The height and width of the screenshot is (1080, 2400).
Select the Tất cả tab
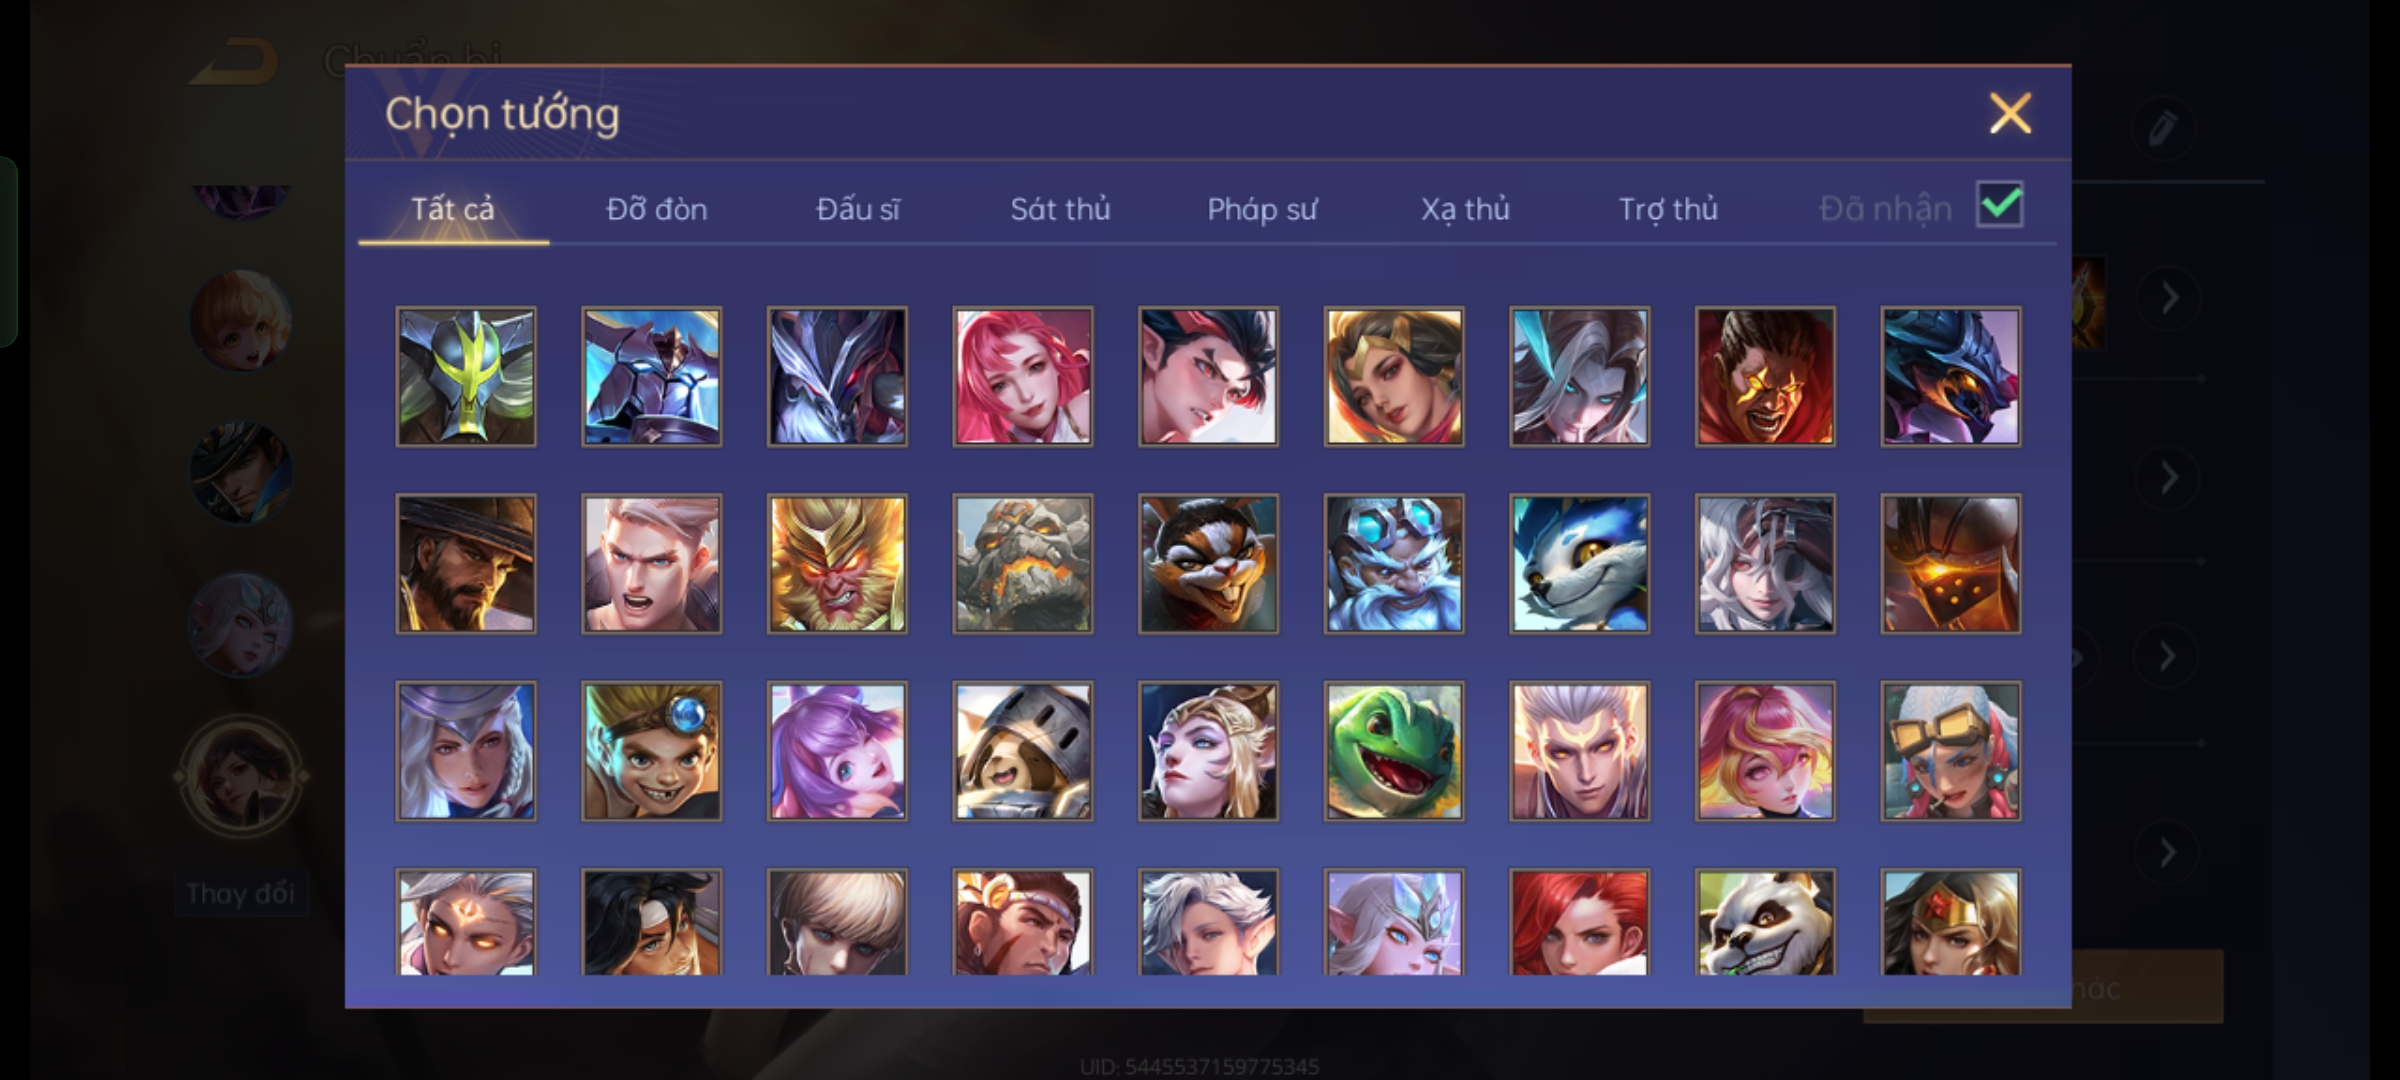coord(453,209)
